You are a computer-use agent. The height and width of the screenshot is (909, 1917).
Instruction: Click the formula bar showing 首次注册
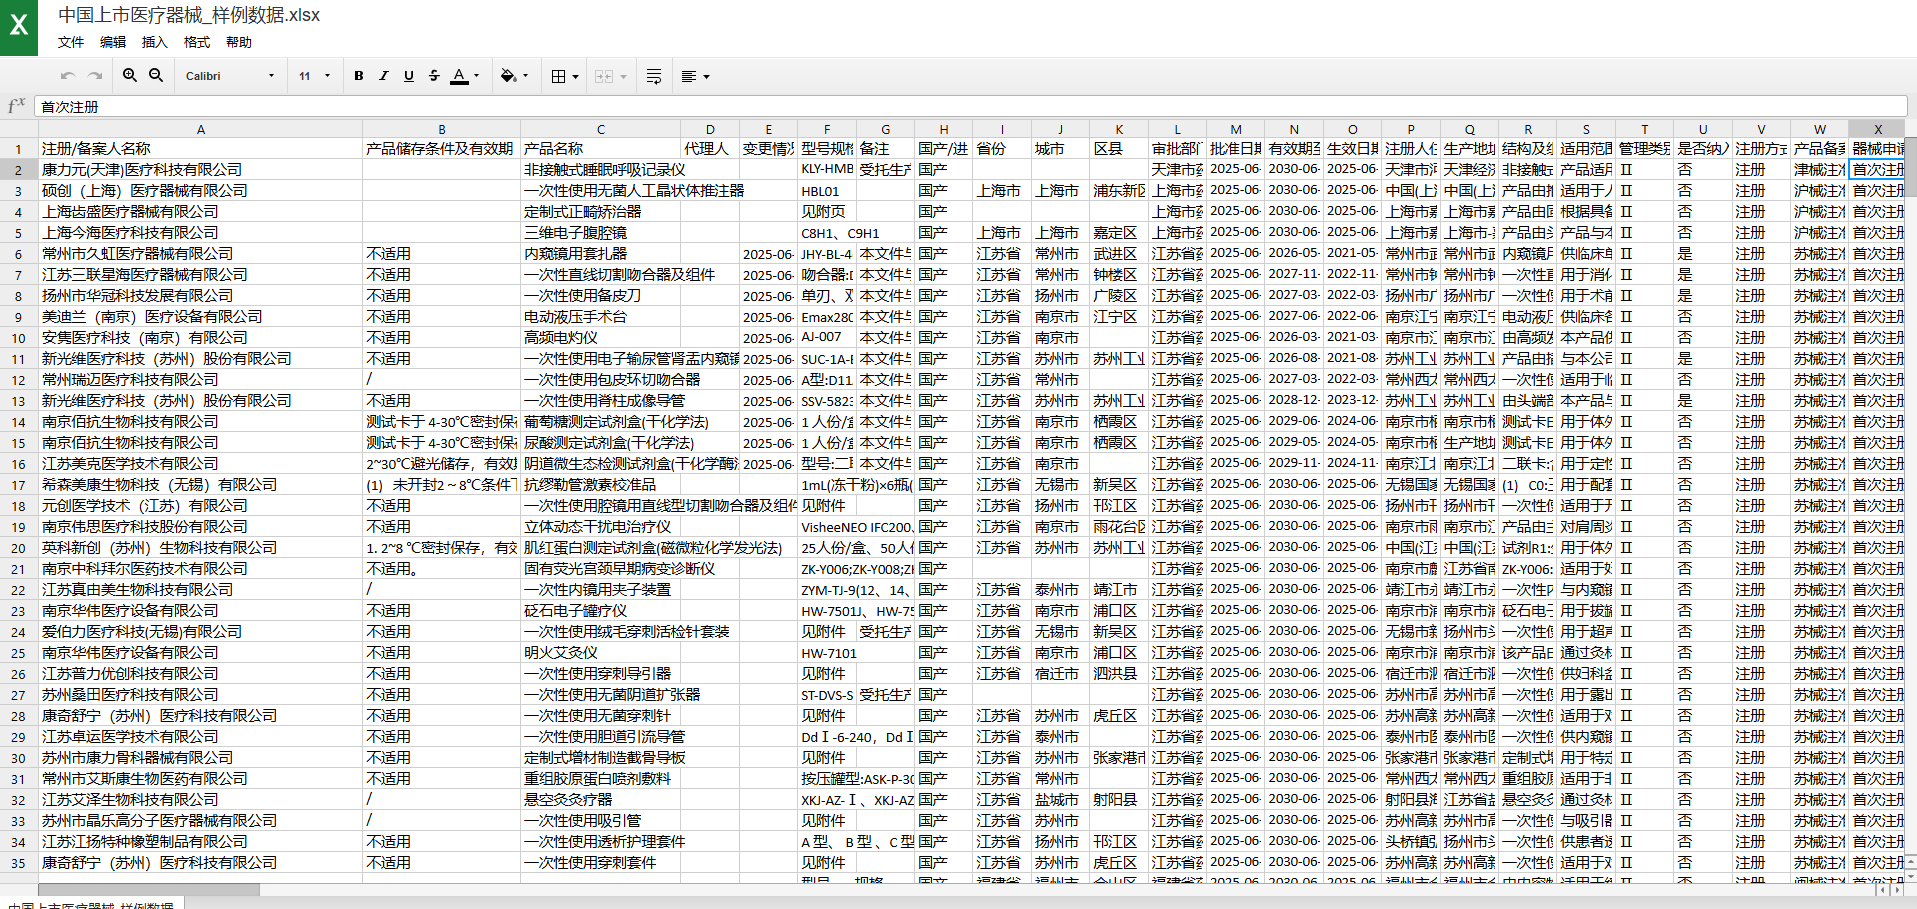[x=970, y=107]
